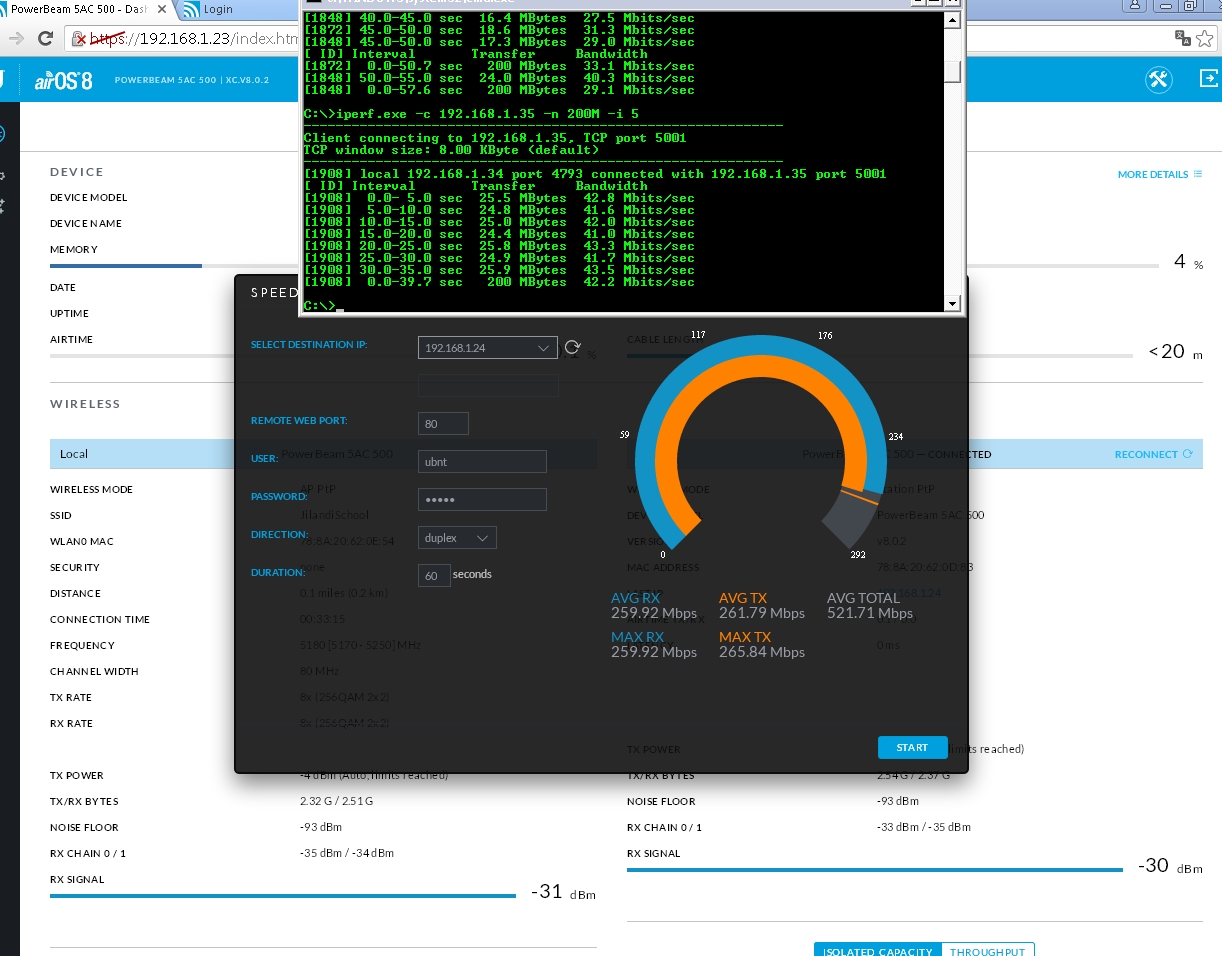Click the airOS 8 logo
The image size is (1222, 956).
click(63, 80)
